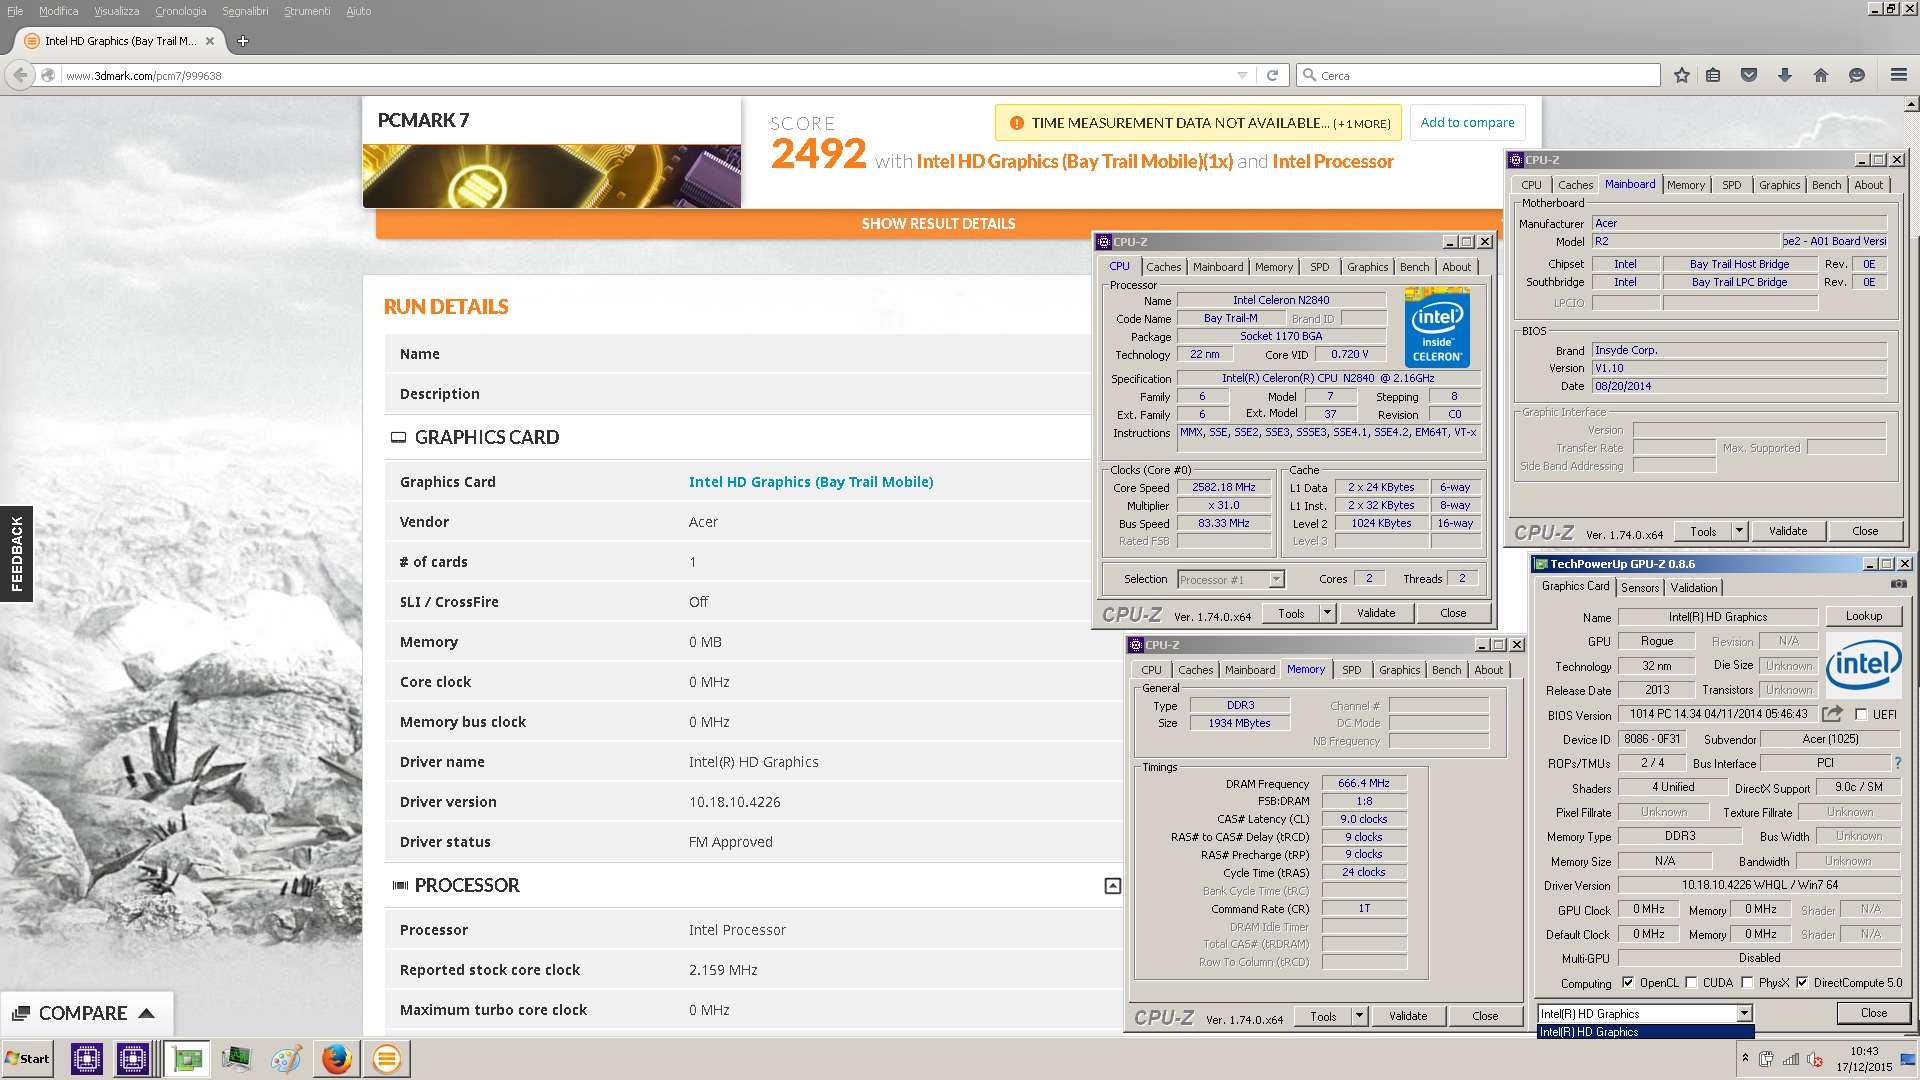Show hidden tray icons arrow
The height and width of the screenshot is (1080, 1920).
click(x=1745, y=1058)
